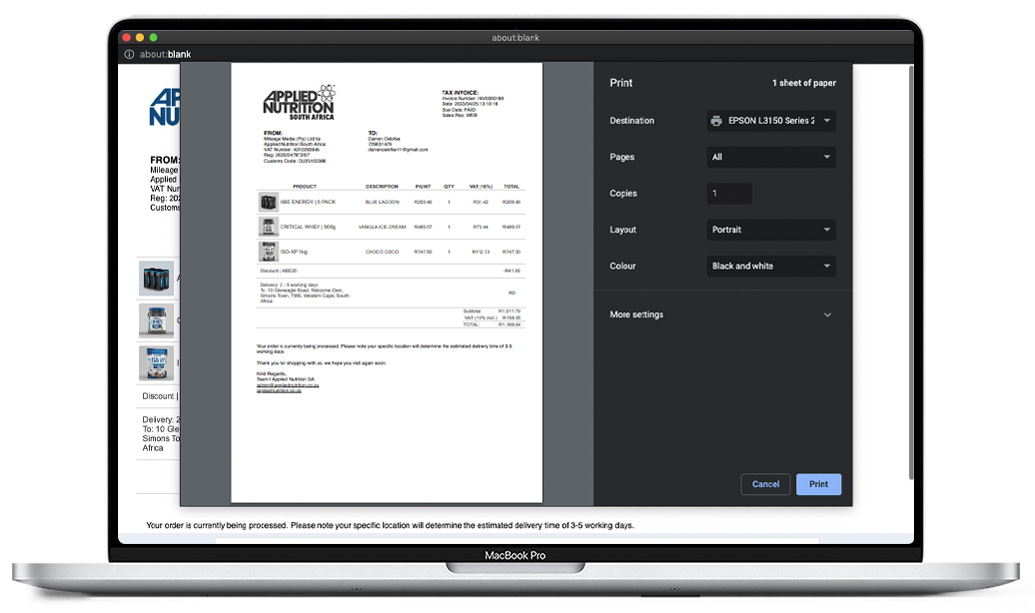The image size is (1035, 613).
Task: Open the Colour dropdown showing Black and white
Action: (771, 266)
